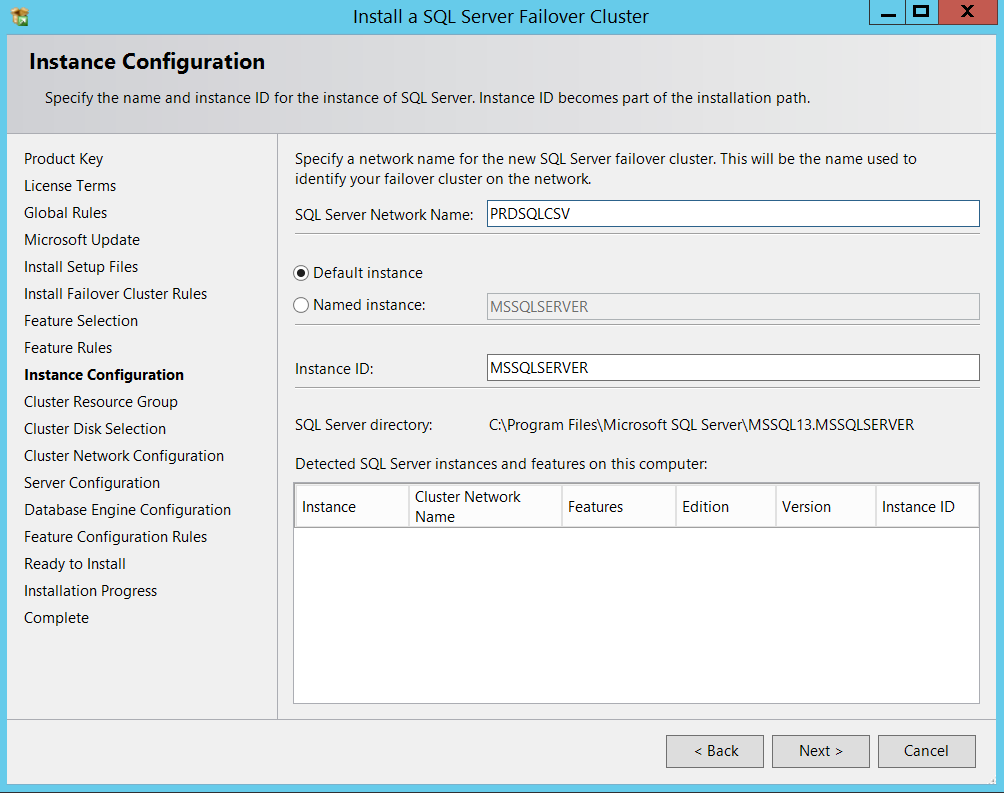Select Cluster Disk Selection in sidebar
This screenshot has height=793, width=1004.
[95, 429]
